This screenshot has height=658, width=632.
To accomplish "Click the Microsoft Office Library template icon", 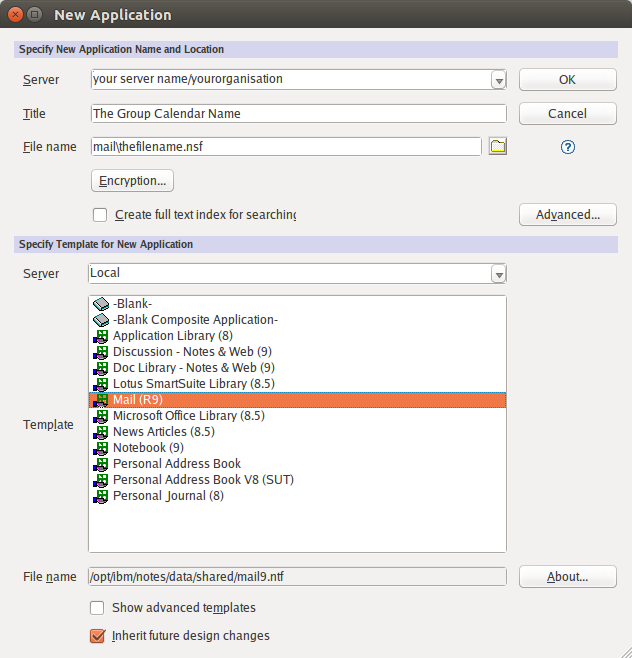I will click(x=100, y=416).
